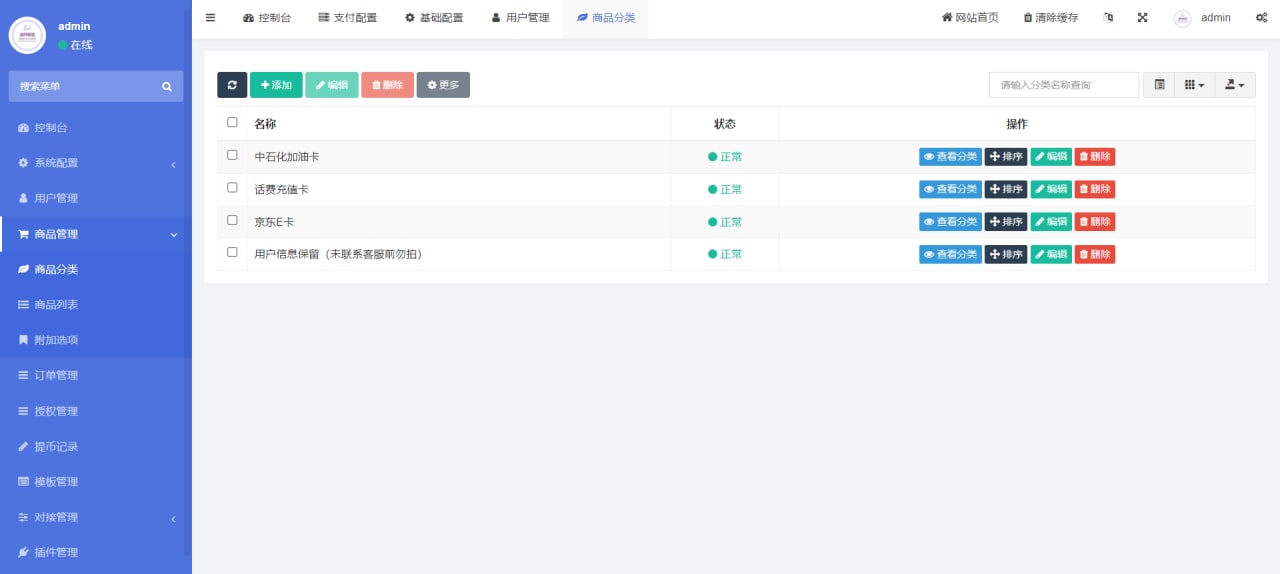Click the 编辑 button in the table toolbar

click(332, 85)
